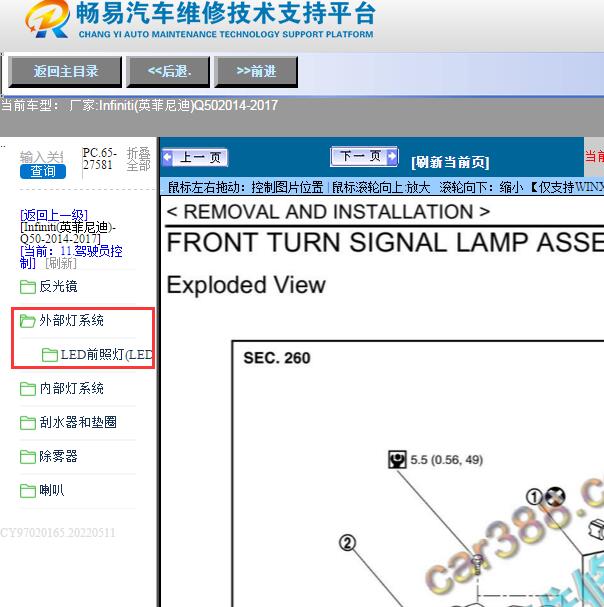Click the mouse drag instructions hint text
This screenshot has width=604, height=607.
[385, 187]
